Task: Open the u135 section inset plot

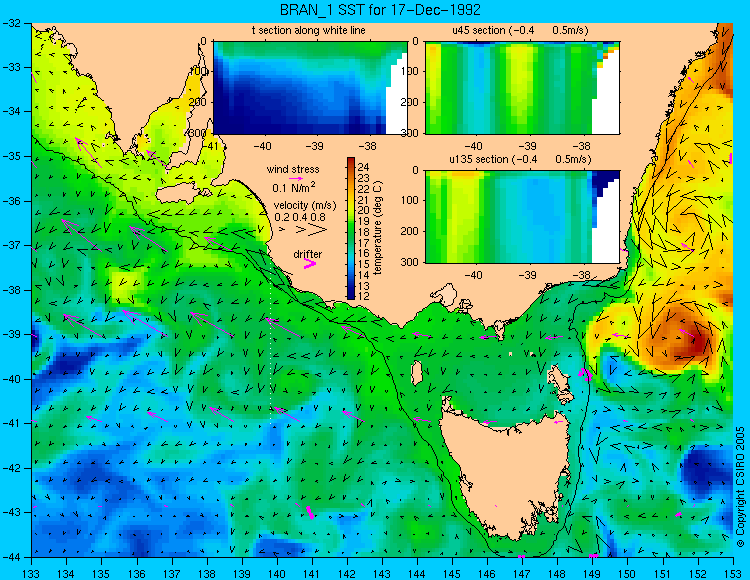Action: (522, 217)
